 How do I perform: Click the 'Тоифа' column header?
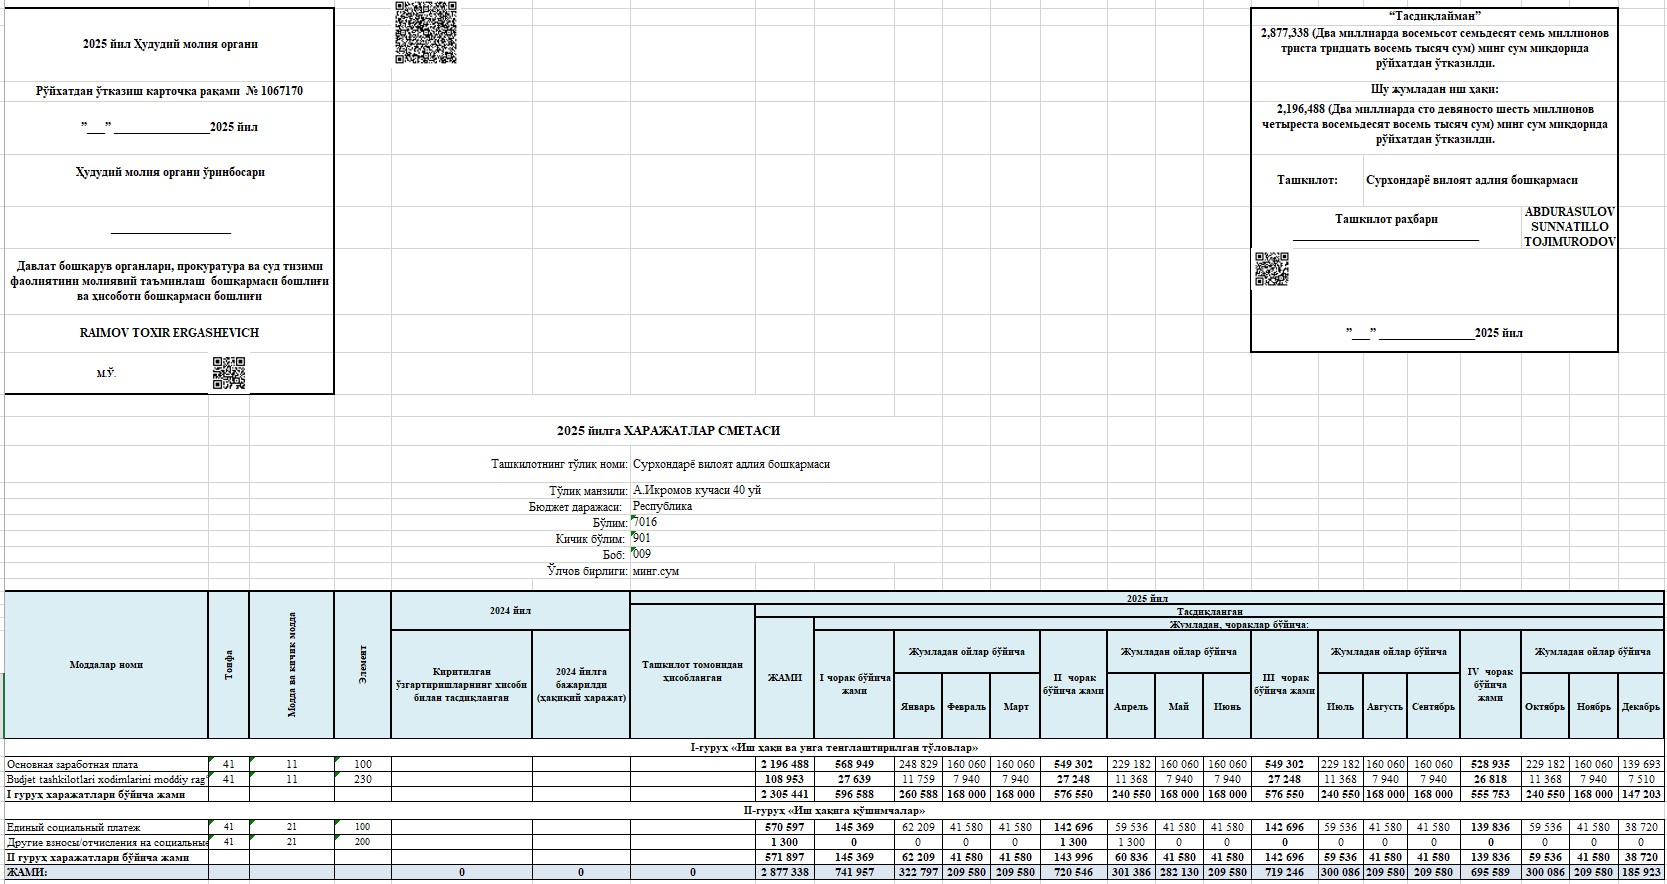point(229,665)
